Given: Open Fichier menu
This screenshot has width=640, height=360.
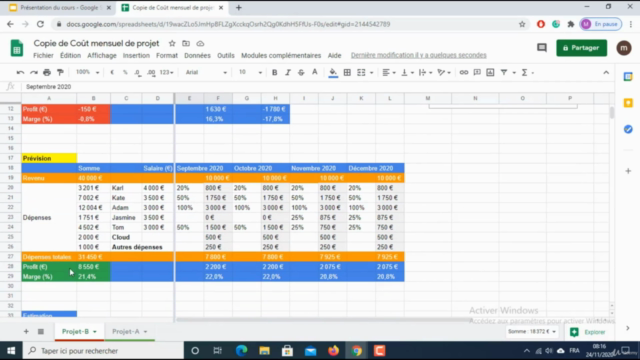Looking at the screenshot, I should point(43,56).
